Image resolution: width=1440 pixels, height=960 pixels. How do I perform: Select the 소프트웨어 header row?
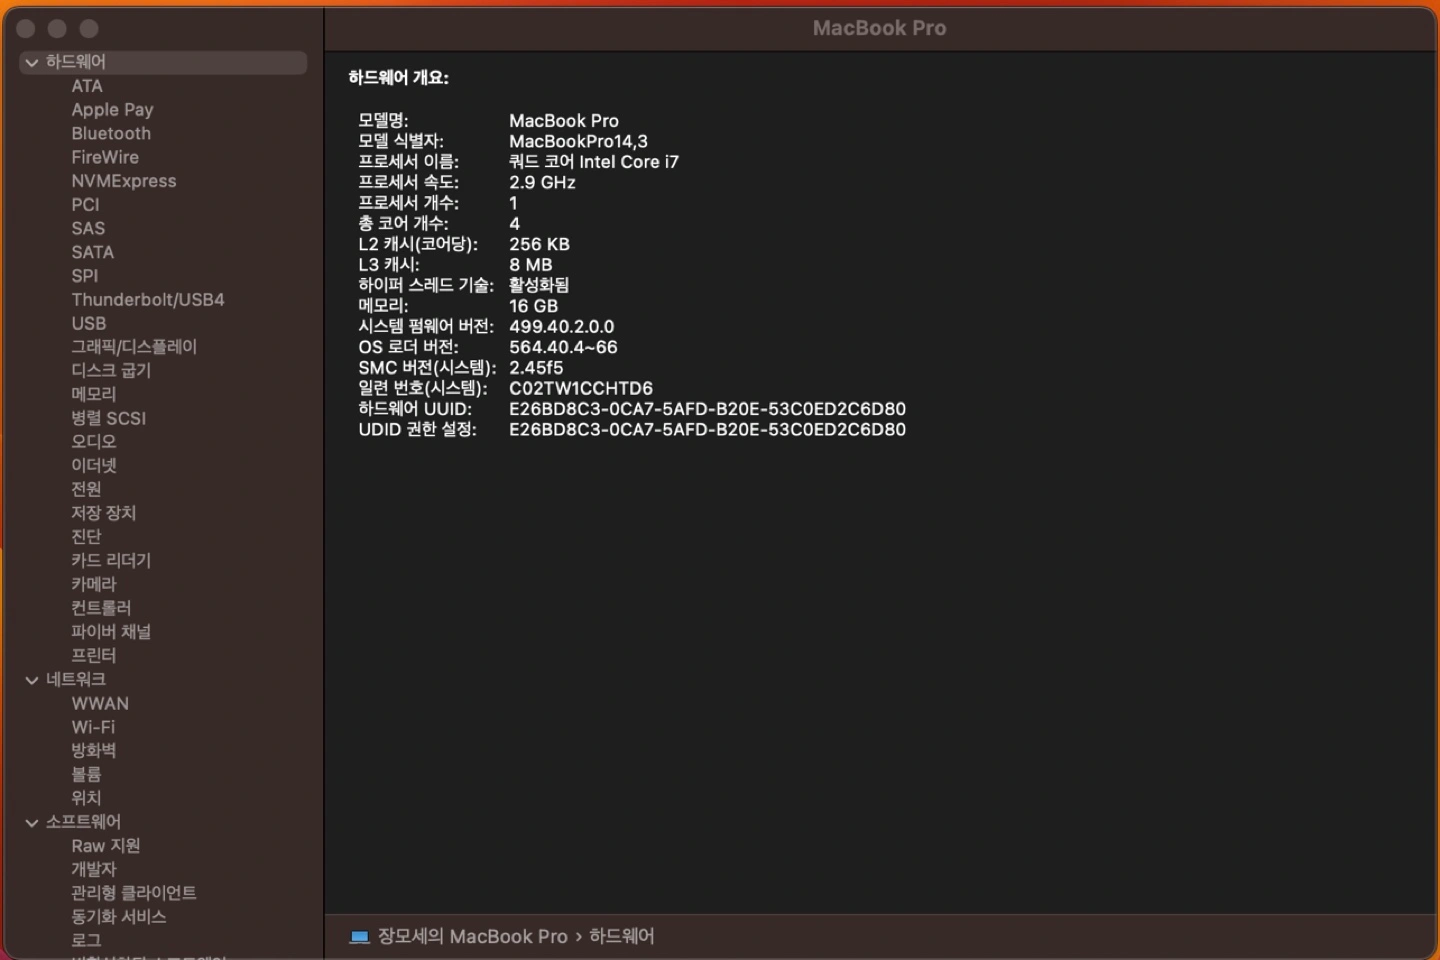click(163, 823)
